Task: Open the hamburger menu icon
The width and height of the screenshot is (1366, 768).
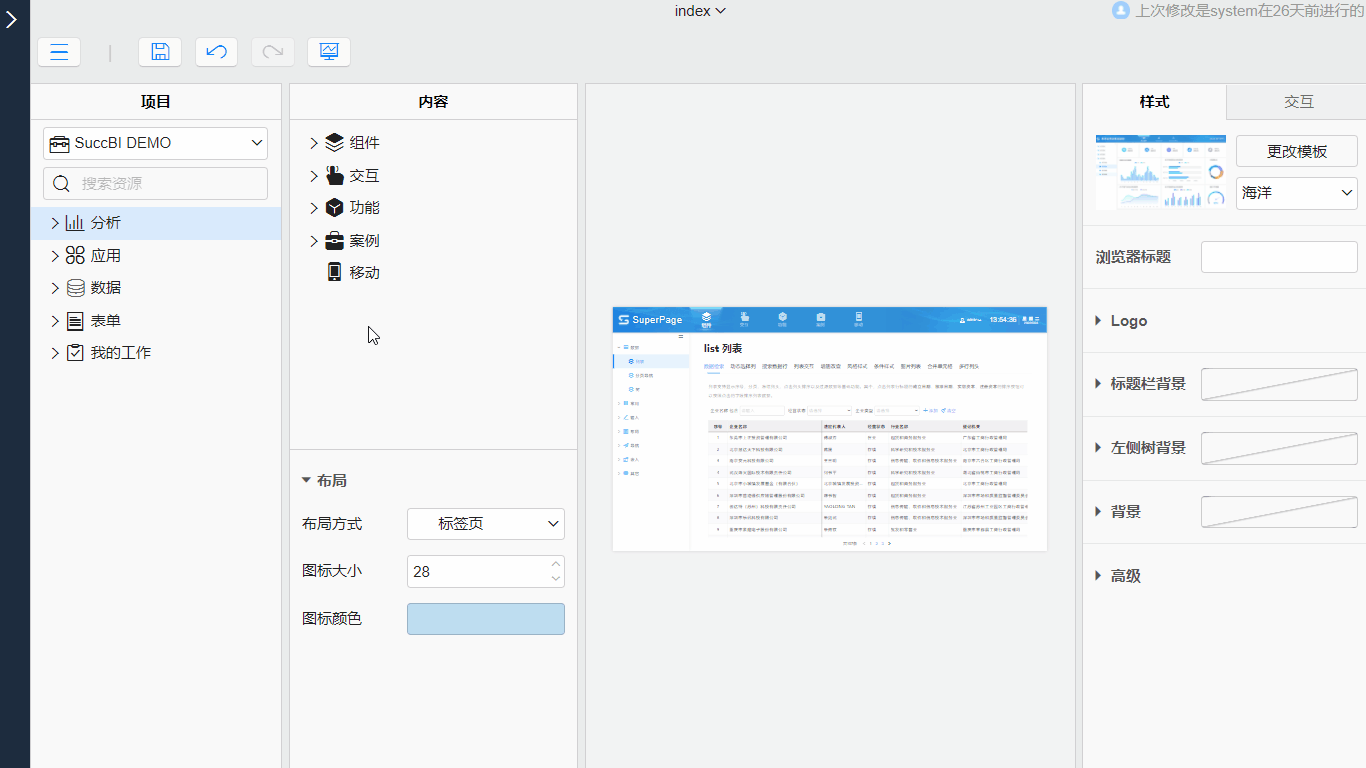Action: pyautogui.click(x=58, y=52)
